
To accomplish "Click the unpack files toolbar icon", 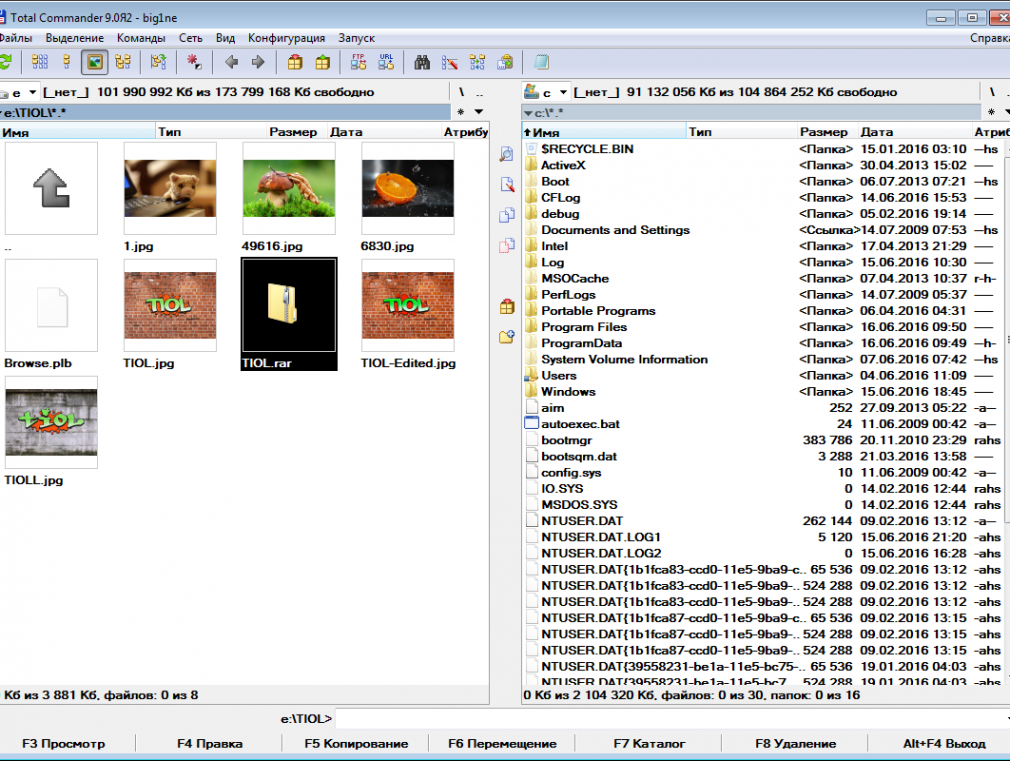I will [322, 62].
